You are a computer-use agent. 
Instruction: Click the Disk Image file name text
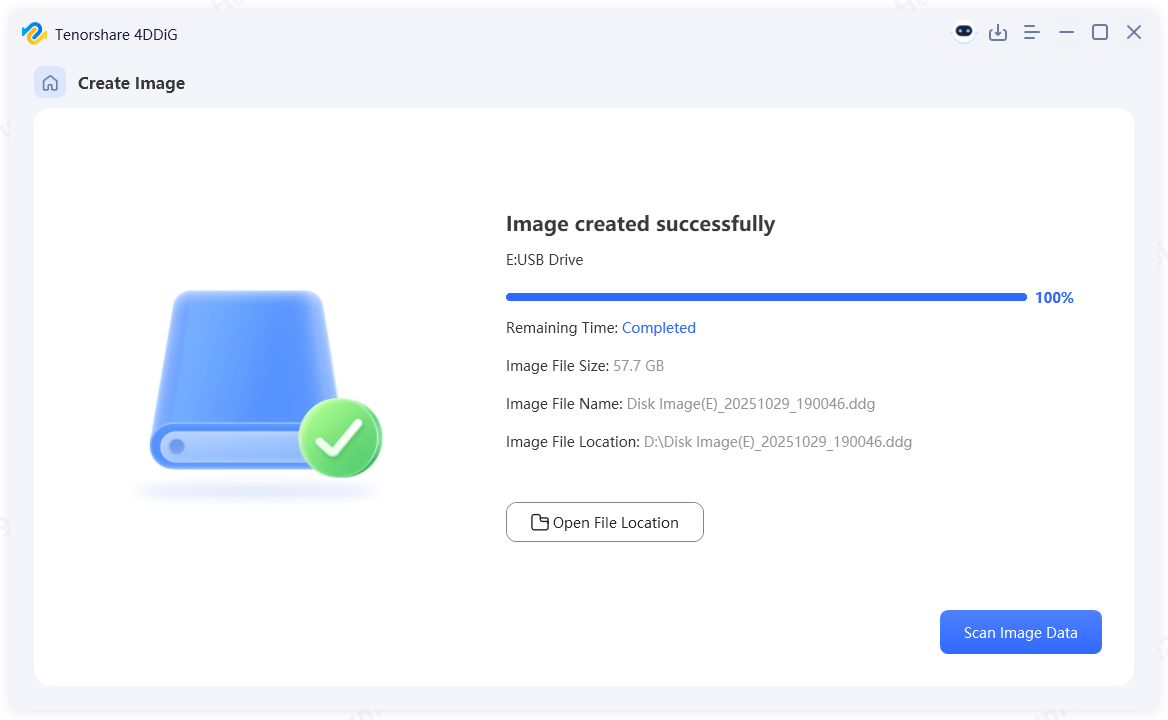coord(751,403)
